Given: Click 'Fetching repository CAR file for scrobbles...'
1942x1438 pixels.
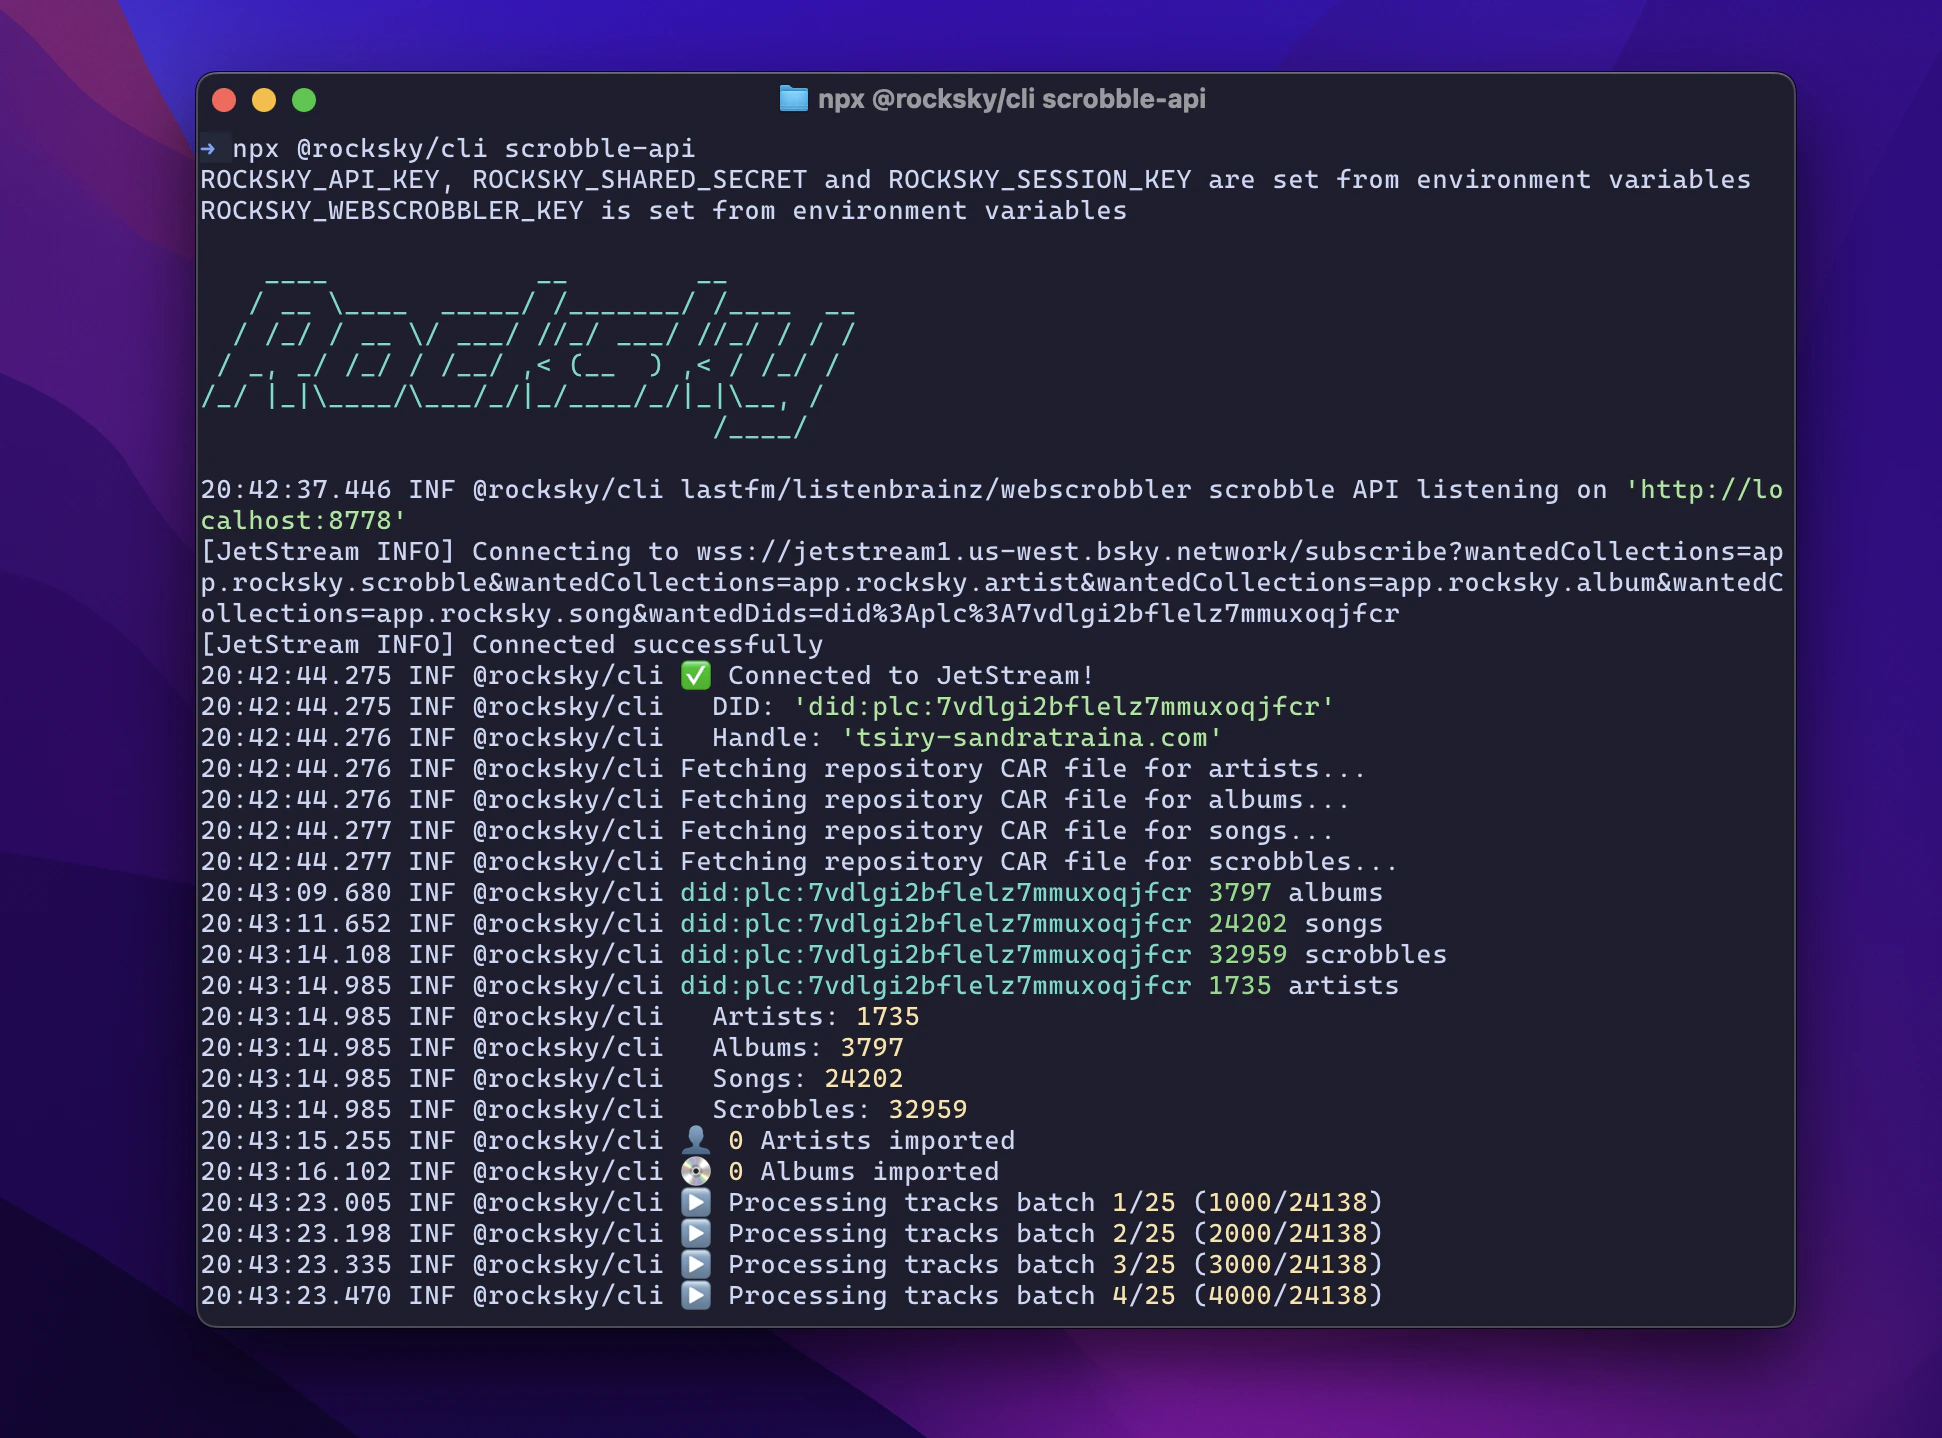Looking at the screenshot, I should [1038, 862].
